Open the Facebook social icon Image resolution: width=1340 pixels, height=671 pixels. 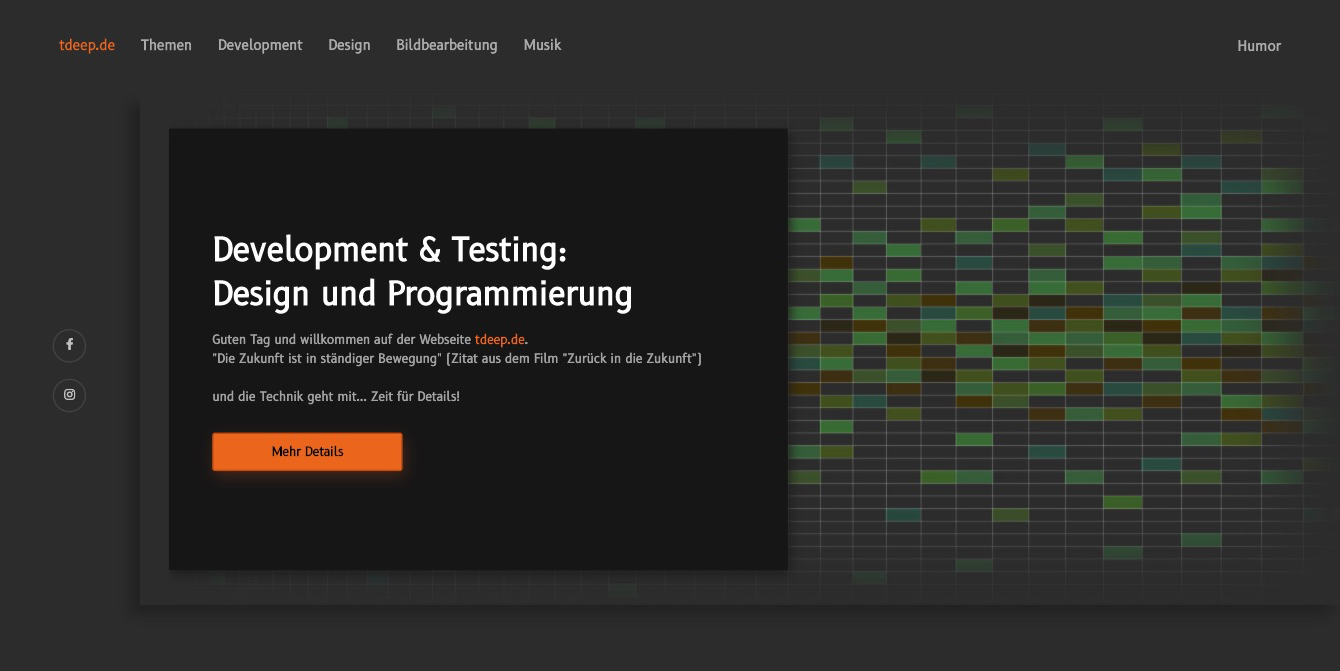coord(69,345)
